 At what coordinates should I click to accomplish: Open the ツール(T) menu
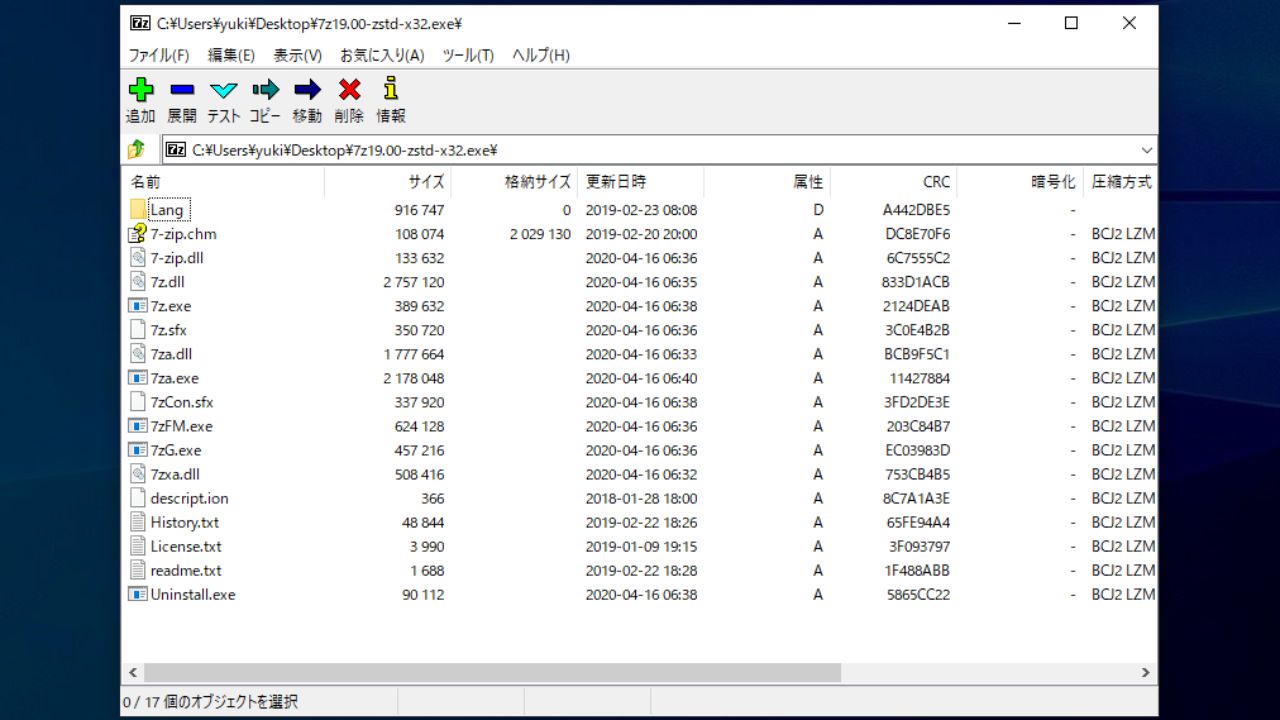(x=468, y=55)
